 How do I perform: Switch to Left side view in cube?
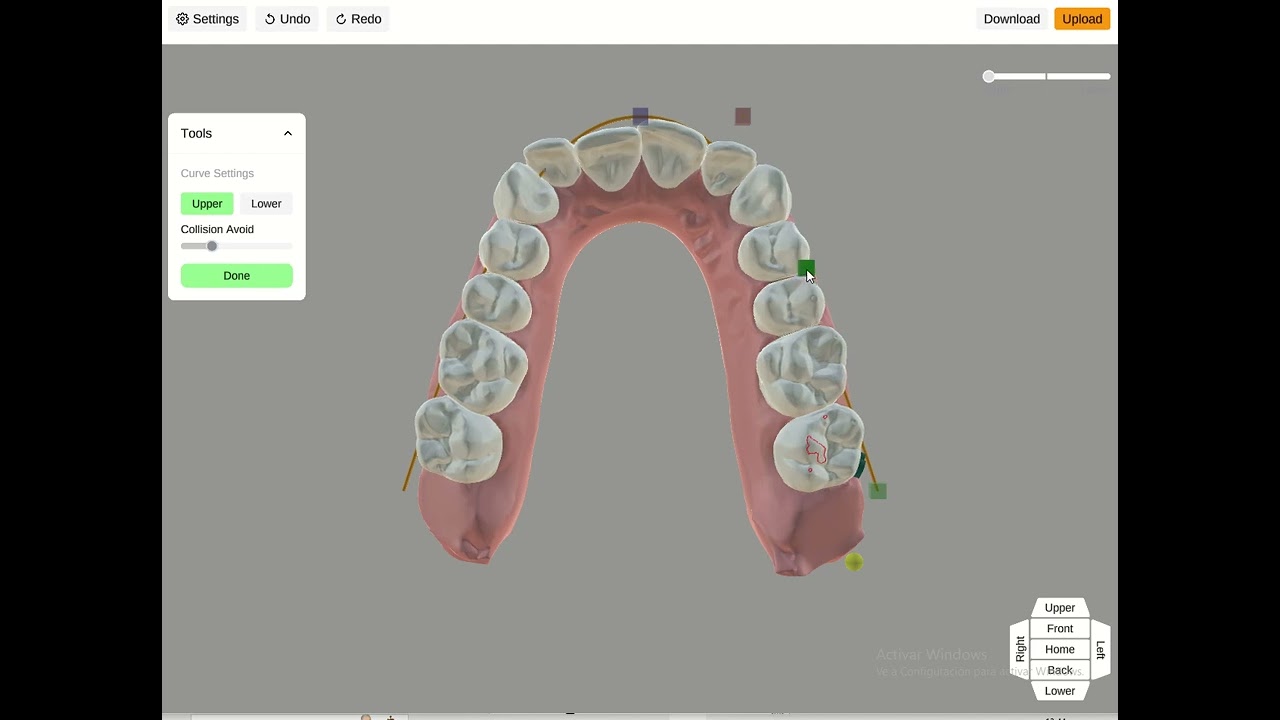[x=1100, y=649]
